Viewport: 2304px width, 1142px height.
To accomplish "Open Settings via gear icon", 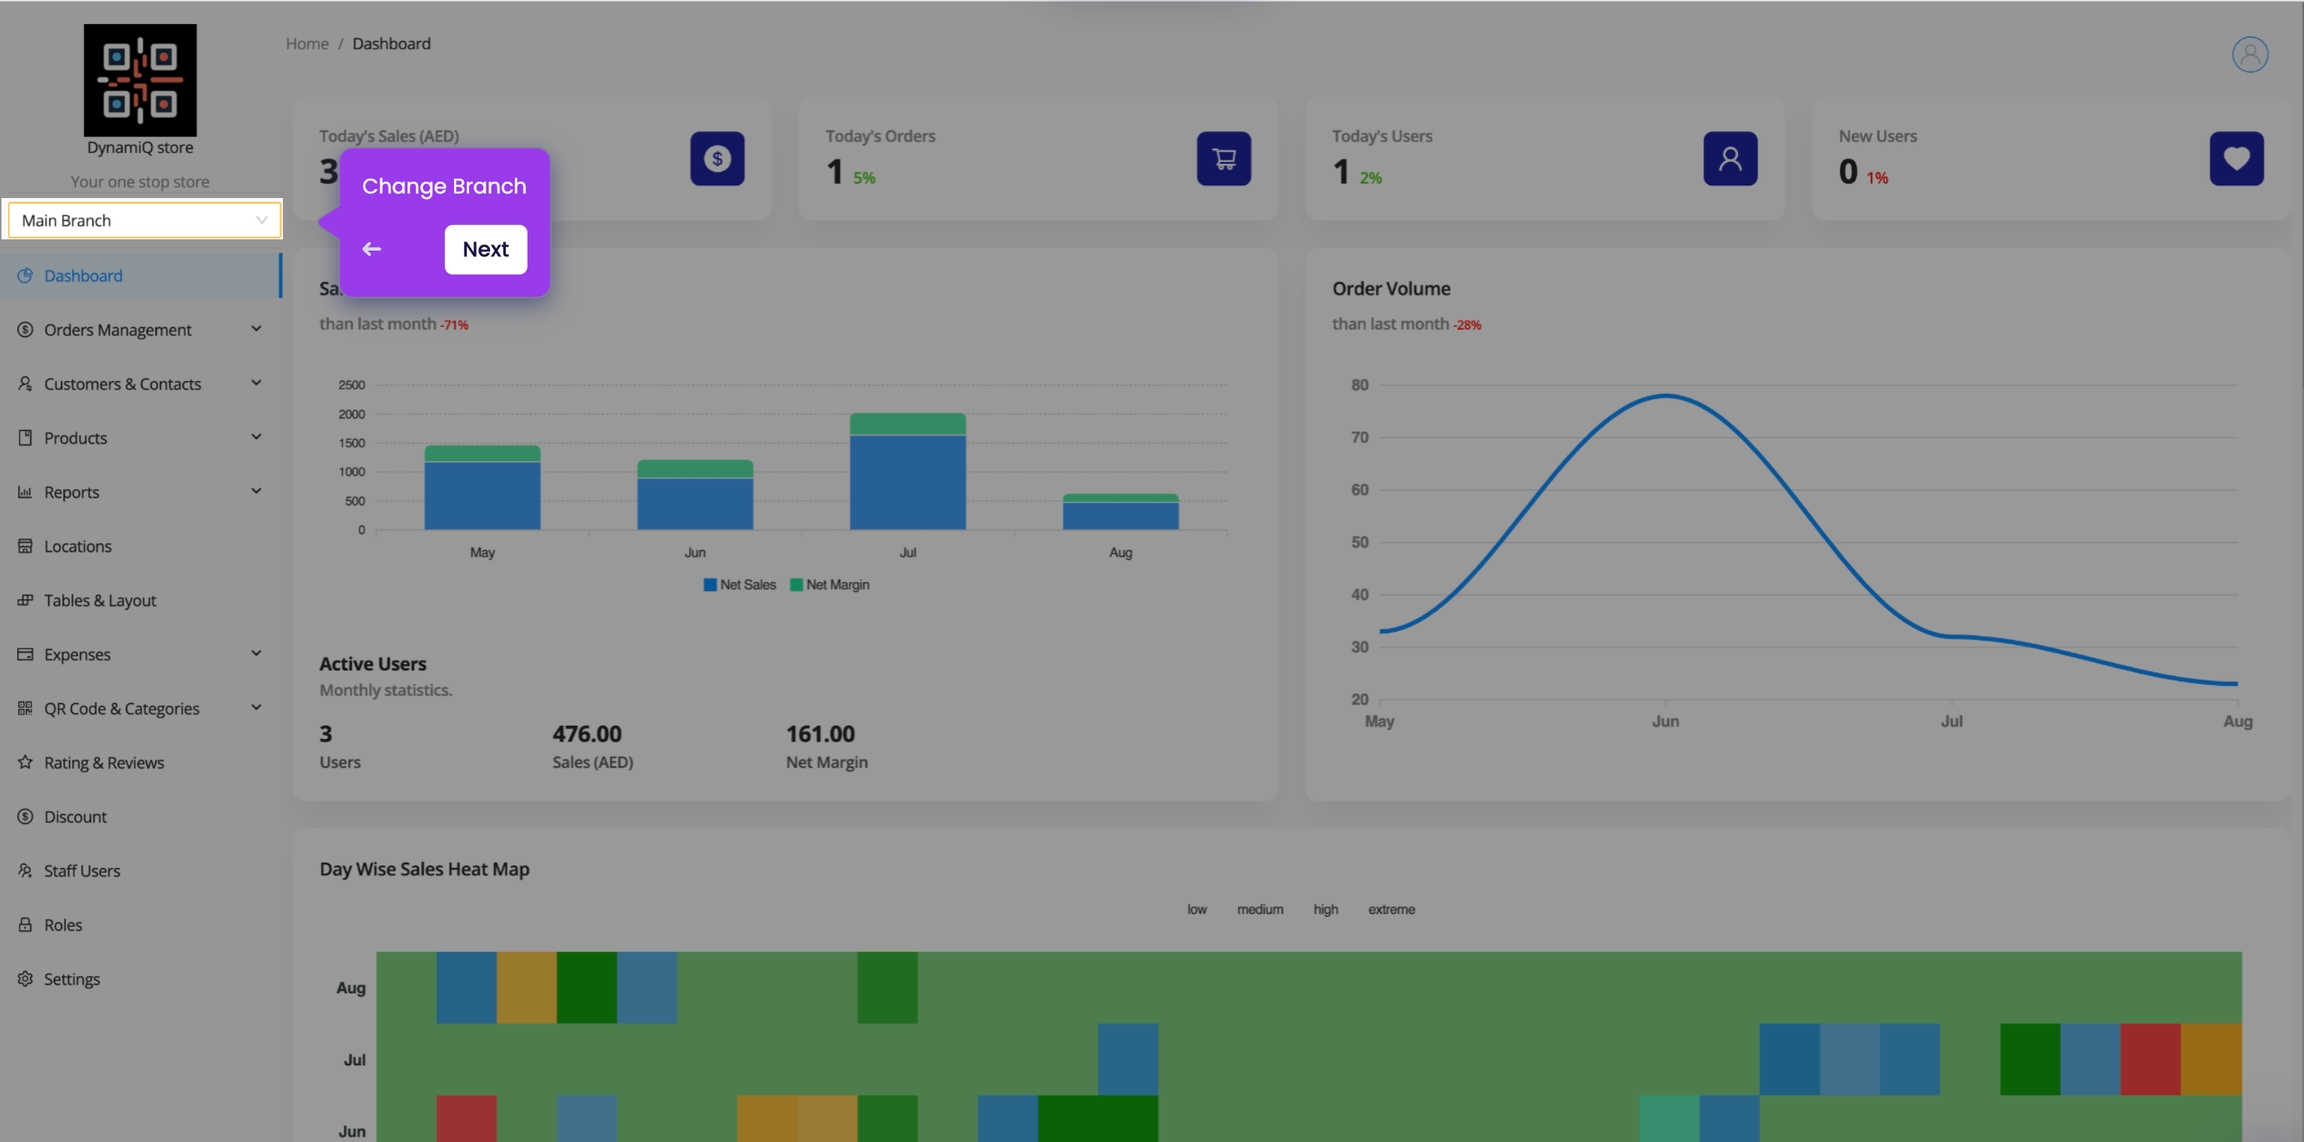I will click(25, 979).
